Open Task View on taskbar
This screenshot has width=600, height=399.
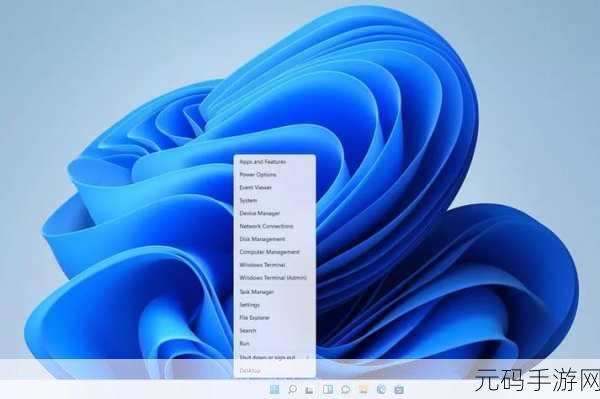click(x=309, y=390)
